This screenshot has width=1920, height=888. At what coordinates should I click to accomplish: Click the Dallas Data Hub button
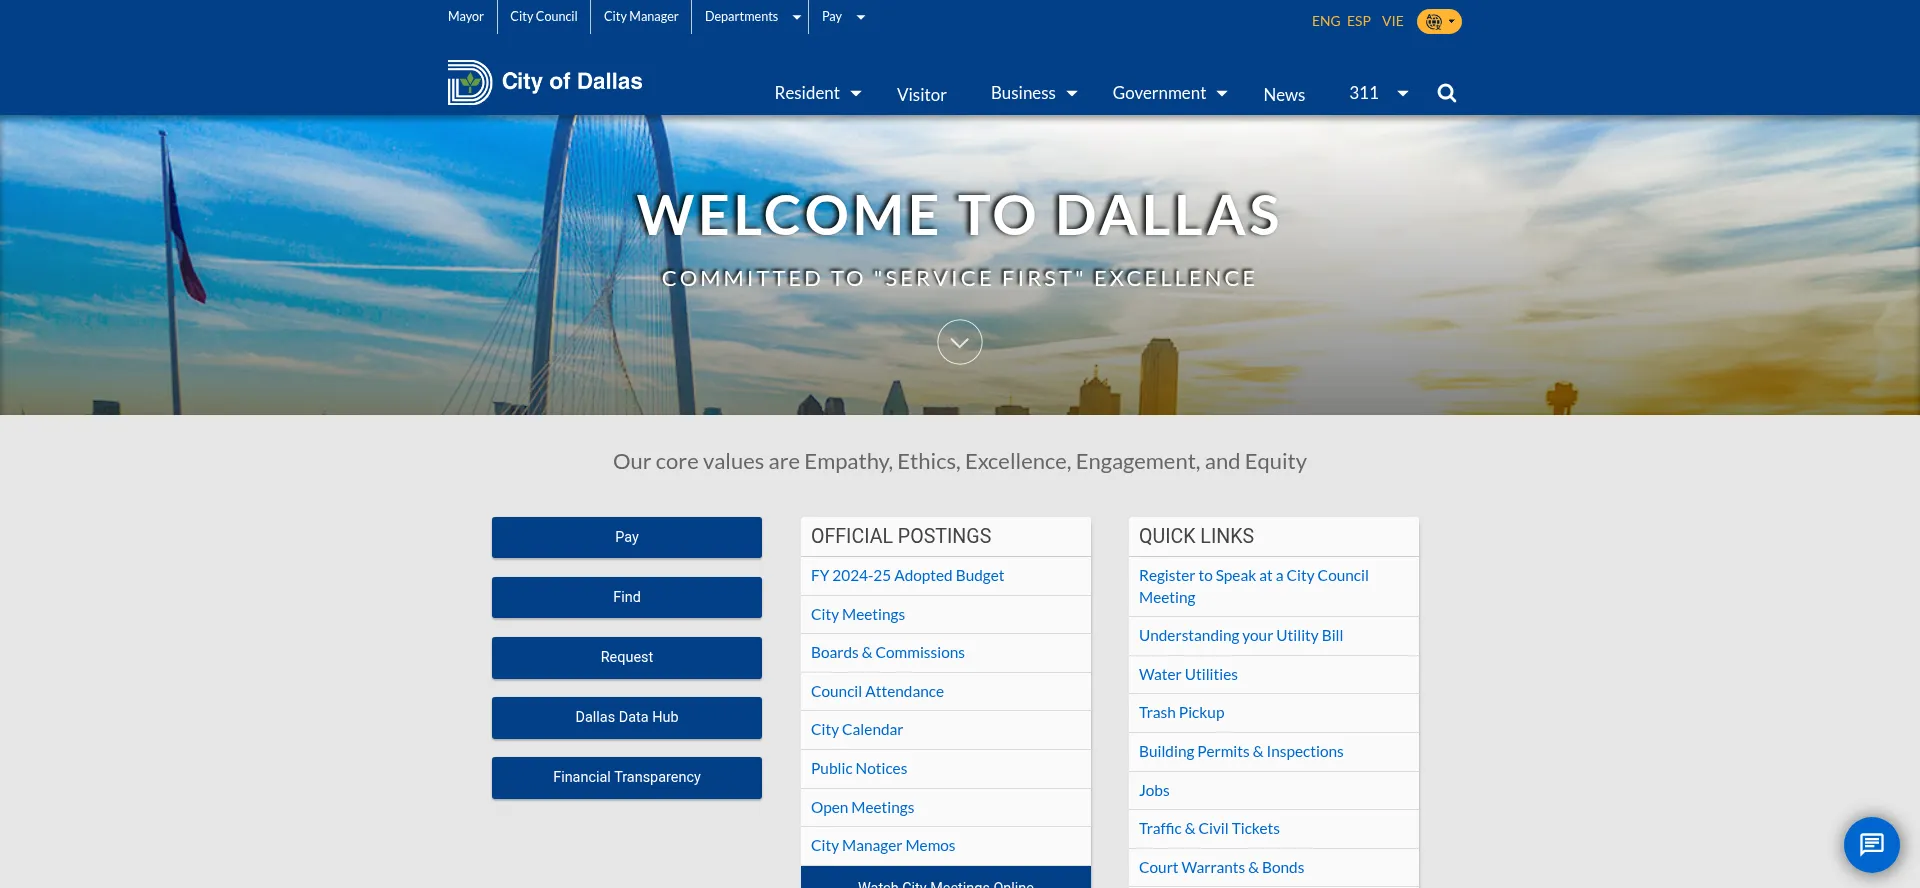pyautogui.click(x=627, y=717)
